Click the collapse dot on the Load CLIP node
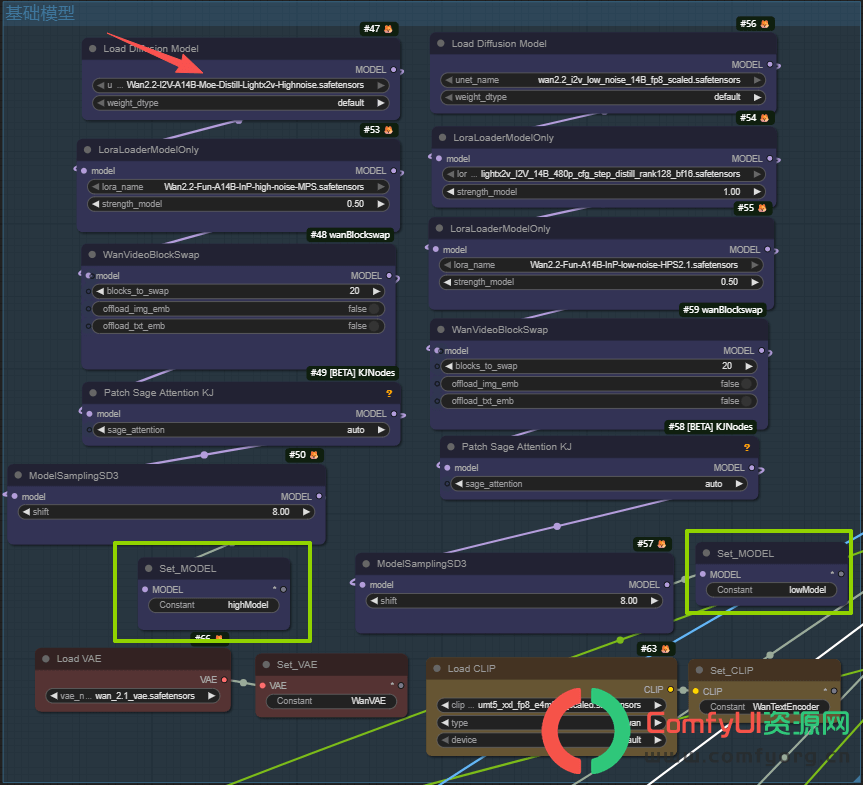 click(x=437, y=668)
